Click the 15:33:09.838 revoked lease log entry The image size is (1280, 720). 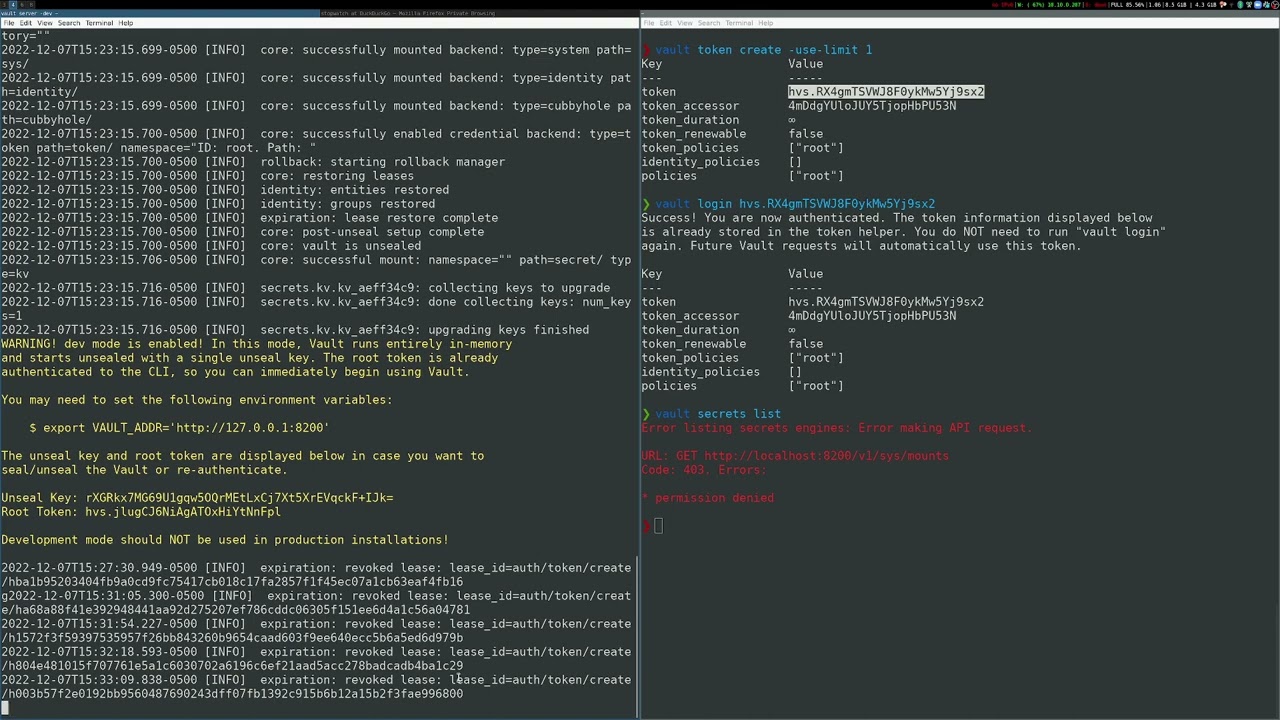point(316,687)
